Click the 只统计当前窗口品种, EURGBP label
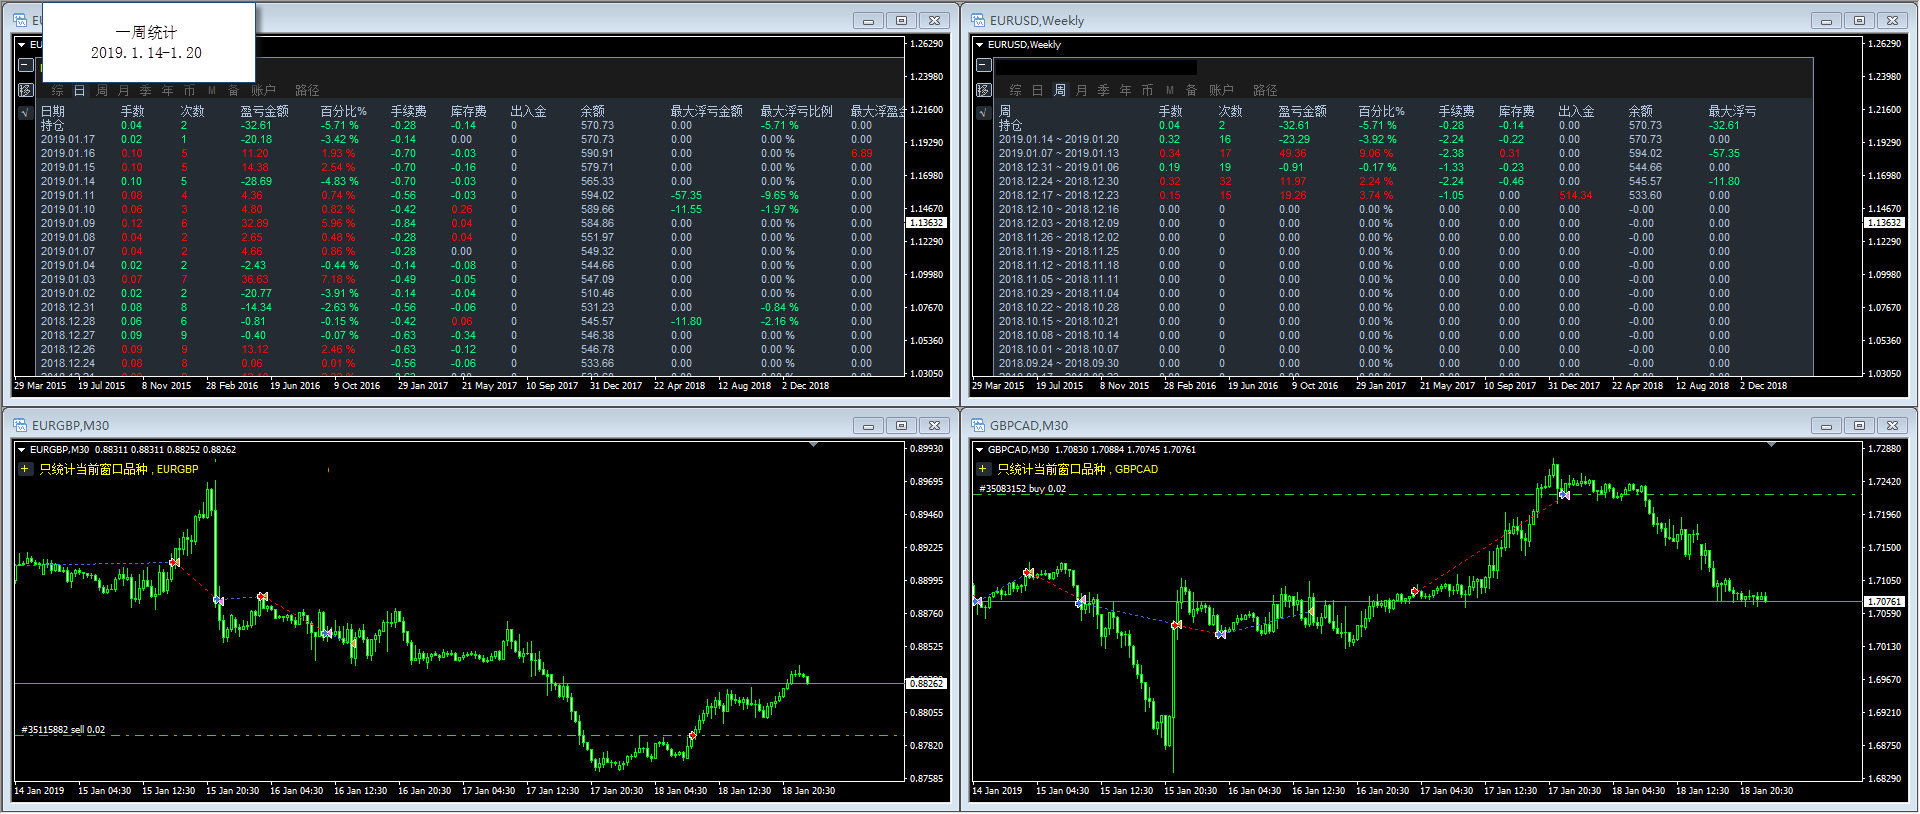This screenshot has height=814, width=1920. (x=119, y=469)
